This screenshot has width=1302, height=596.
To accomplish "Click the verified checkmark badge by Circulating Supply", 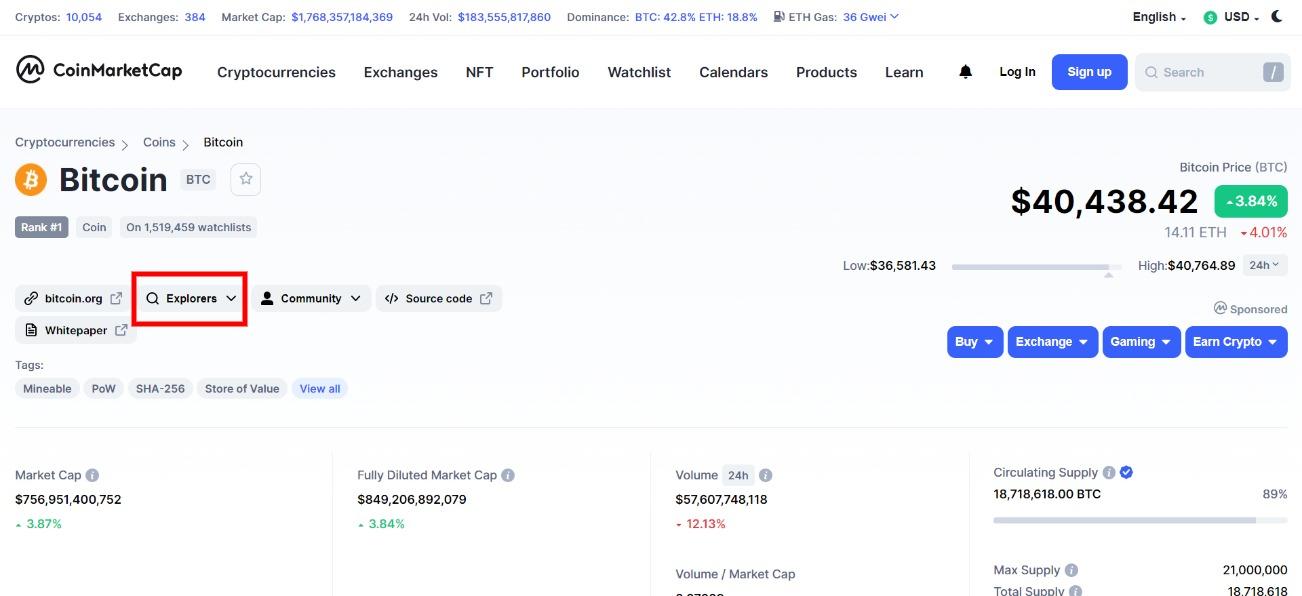I will coord(1126,473).
